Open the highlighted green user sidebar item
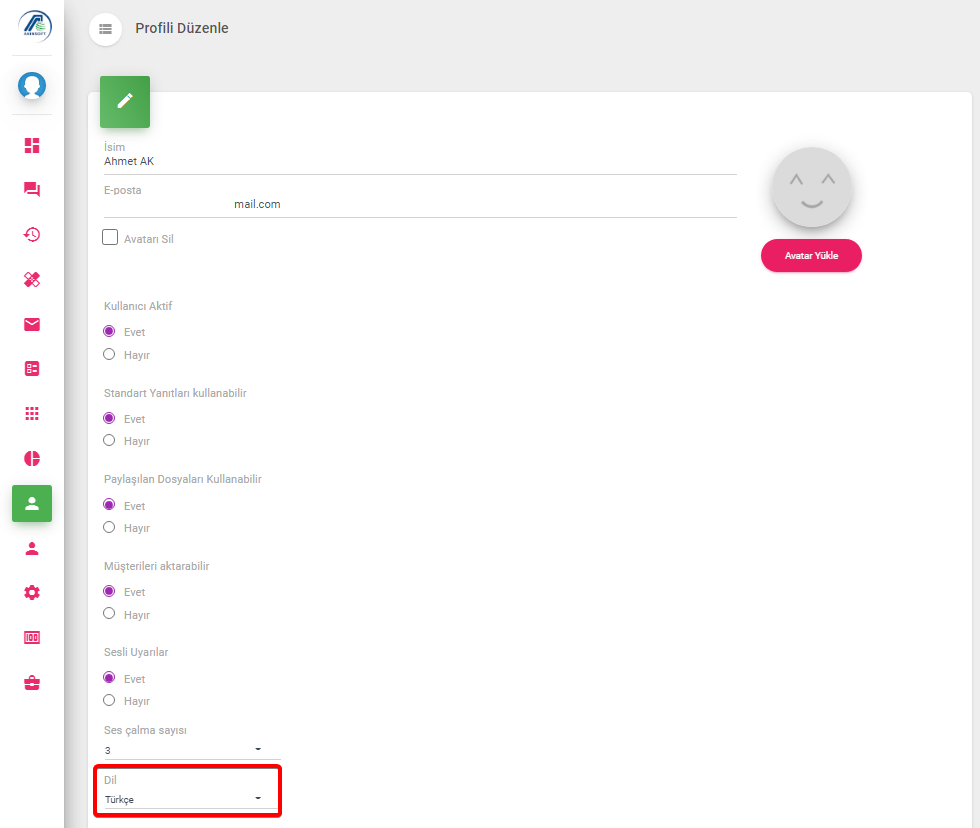The height and width of the screenshot is (828, 980). 32,504
